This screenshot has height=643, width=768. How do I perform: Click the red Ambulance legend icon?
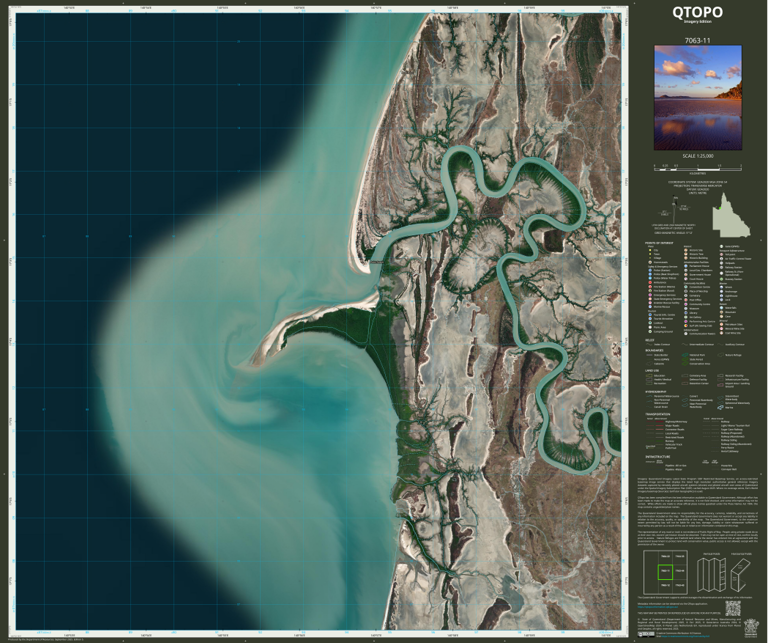[650, 283]
